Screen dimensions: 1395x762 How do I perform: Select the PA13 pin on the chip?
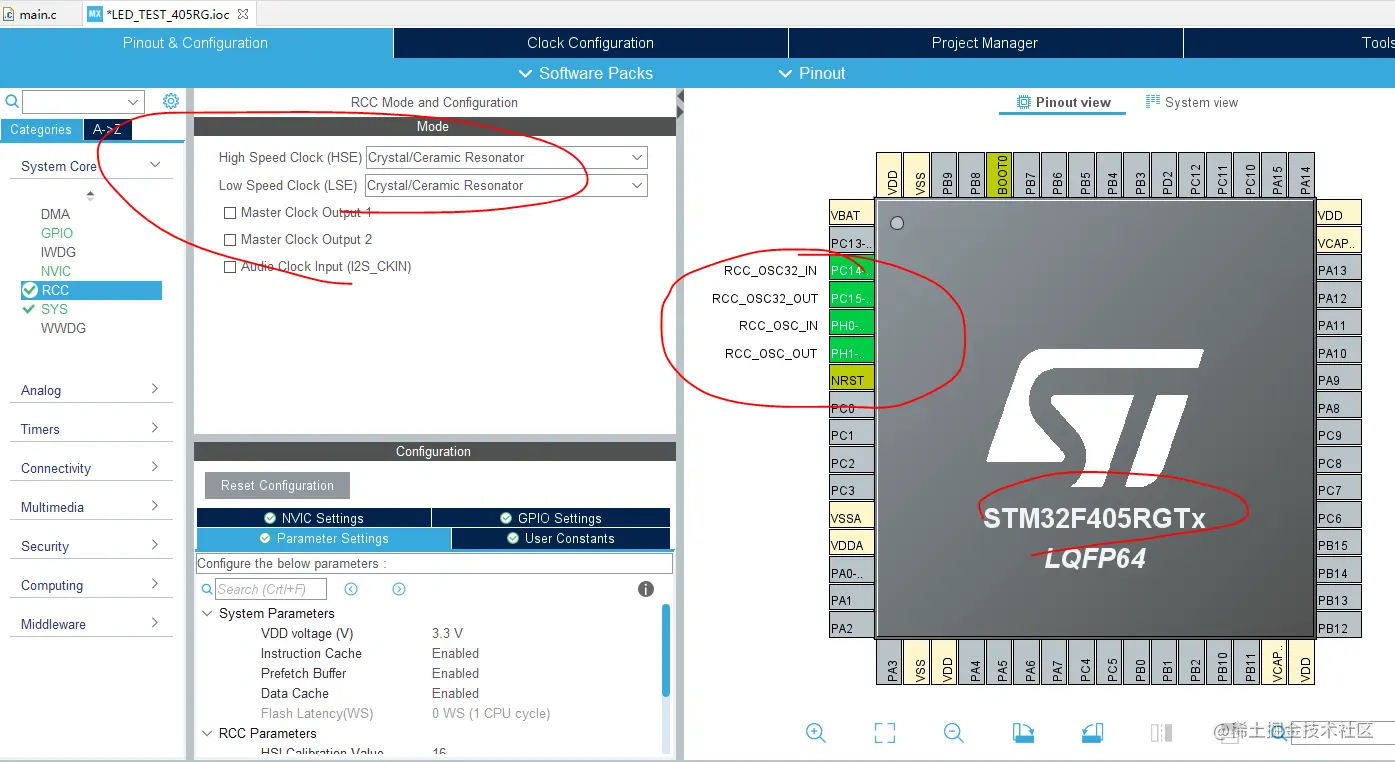click(x=1338, y=270)
